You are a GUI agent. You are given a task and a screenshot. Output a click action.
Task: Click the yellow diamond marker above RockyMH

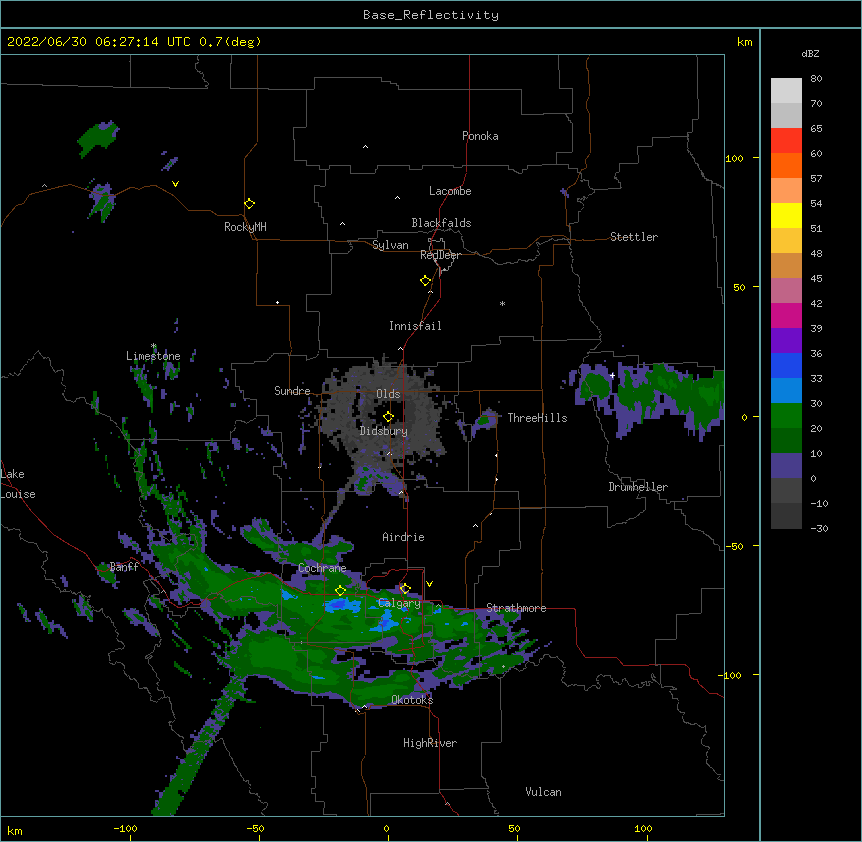249,204
